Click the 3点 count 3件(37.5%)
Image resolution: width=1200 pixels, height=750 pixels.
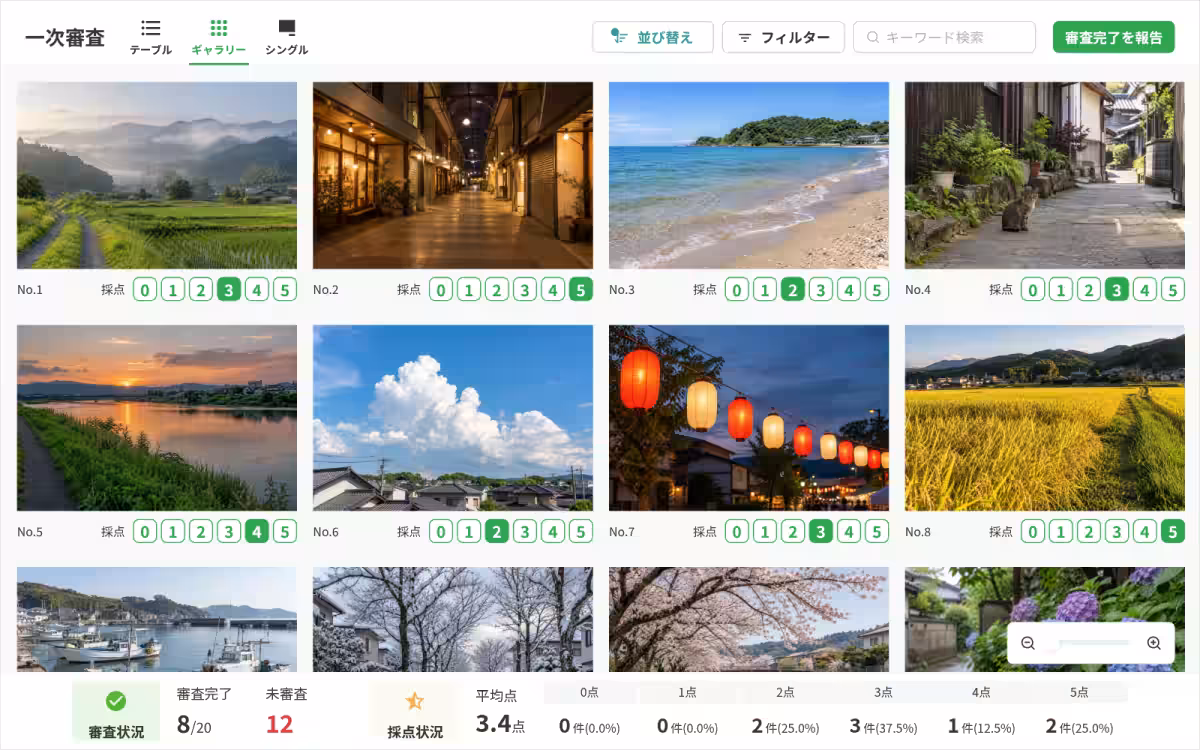point(883,726)
